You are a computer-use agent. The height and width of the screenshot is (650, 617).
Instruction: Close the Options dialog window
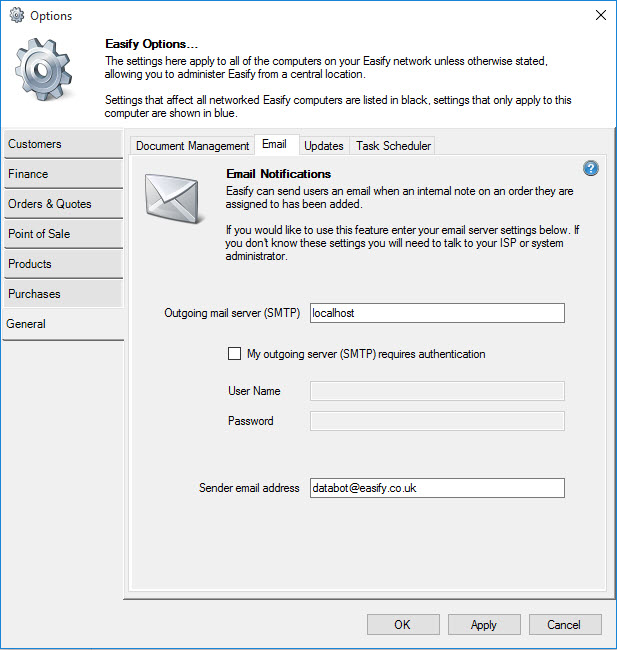click(x=600, y=15)
